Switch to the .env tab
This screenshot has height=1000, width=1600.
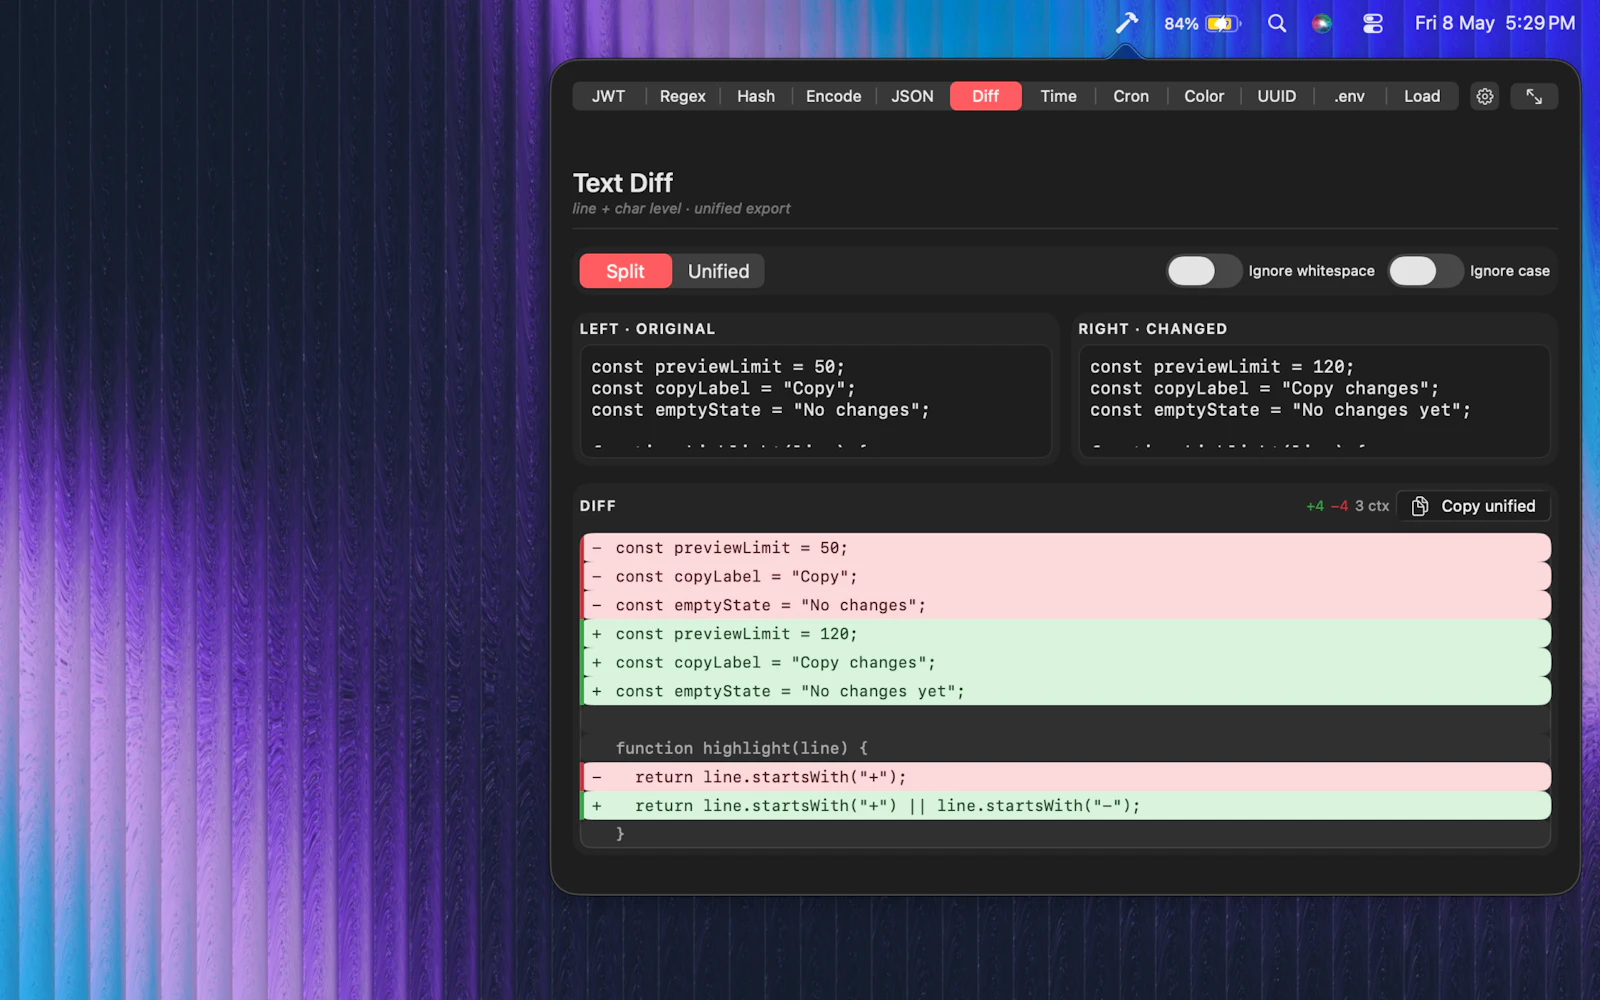click(1349, 96)
